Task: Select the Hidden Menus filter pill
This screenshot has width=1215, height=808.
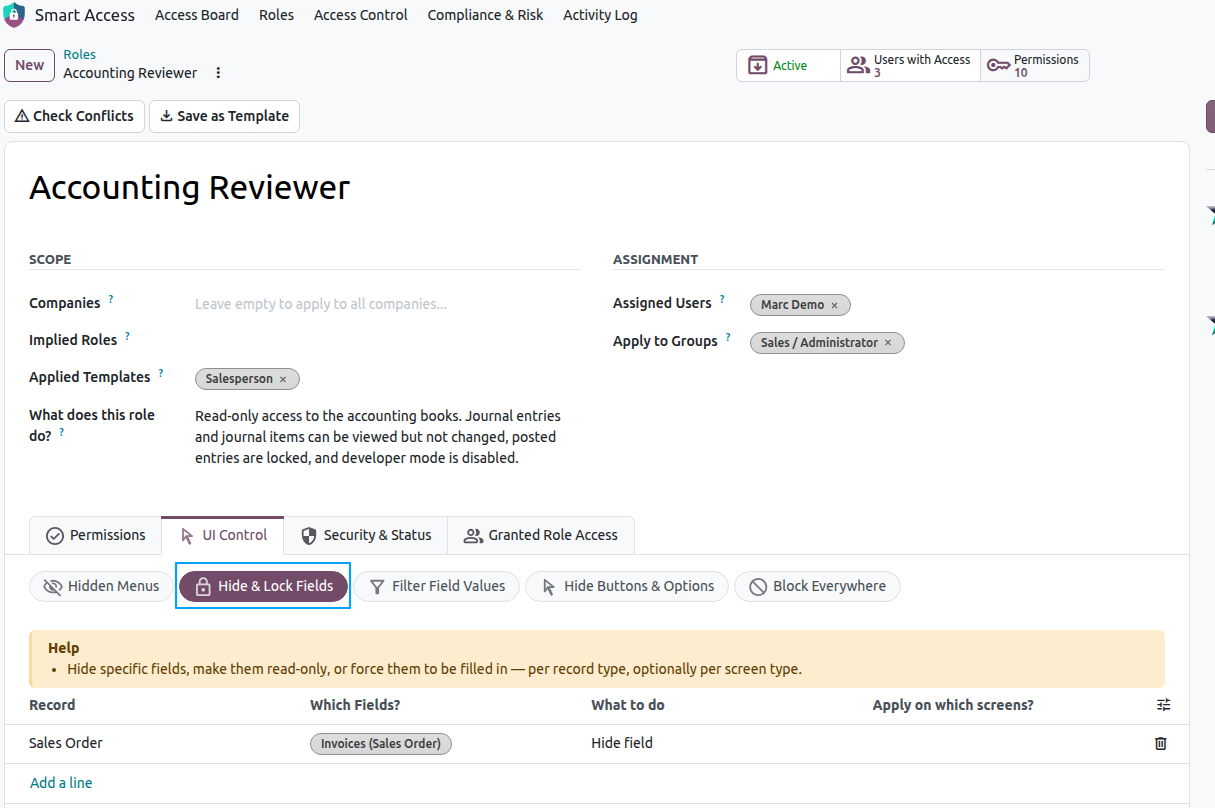Action: pyautogui.click(x=101, y=586)
